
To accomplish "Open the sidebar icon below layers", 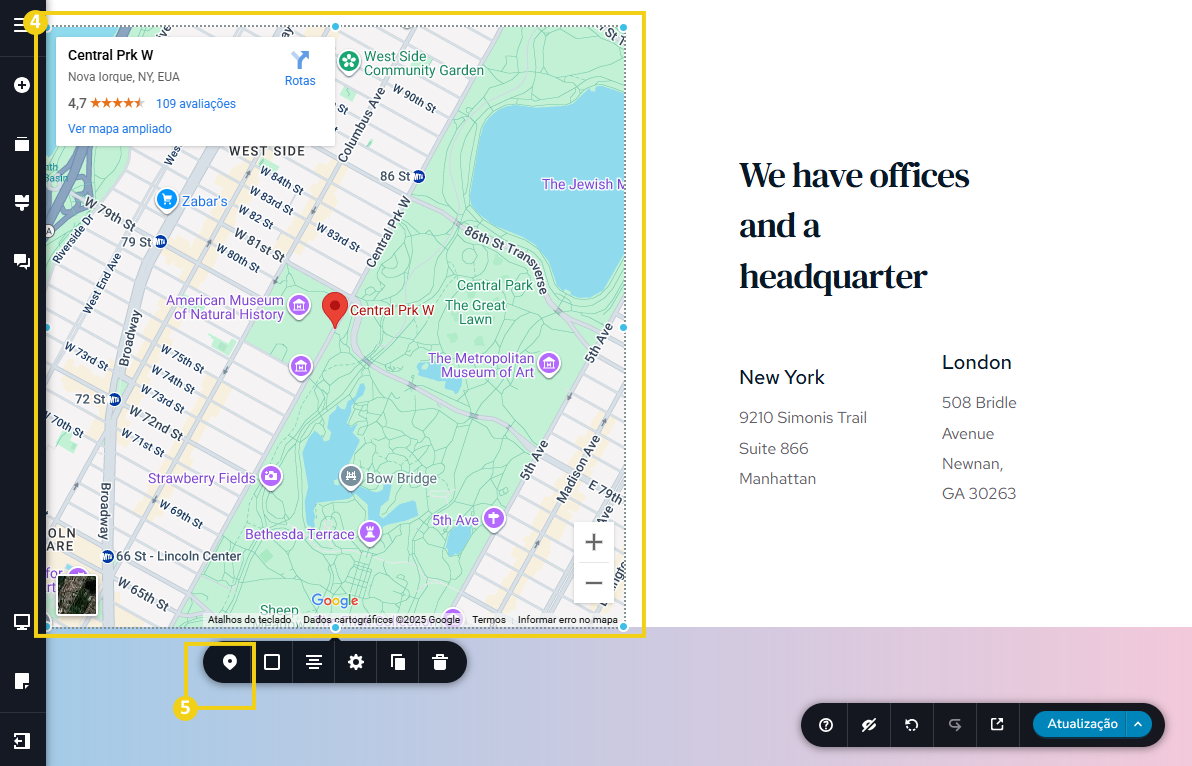I will pyautogui.click(x=22, y=202).
